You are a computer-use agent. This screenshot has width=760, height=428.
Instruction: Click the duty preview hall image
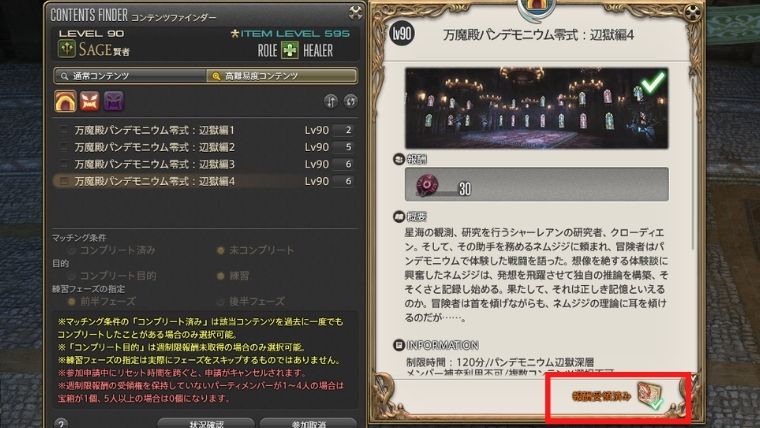pyautogui.click(x=537, y=108)
